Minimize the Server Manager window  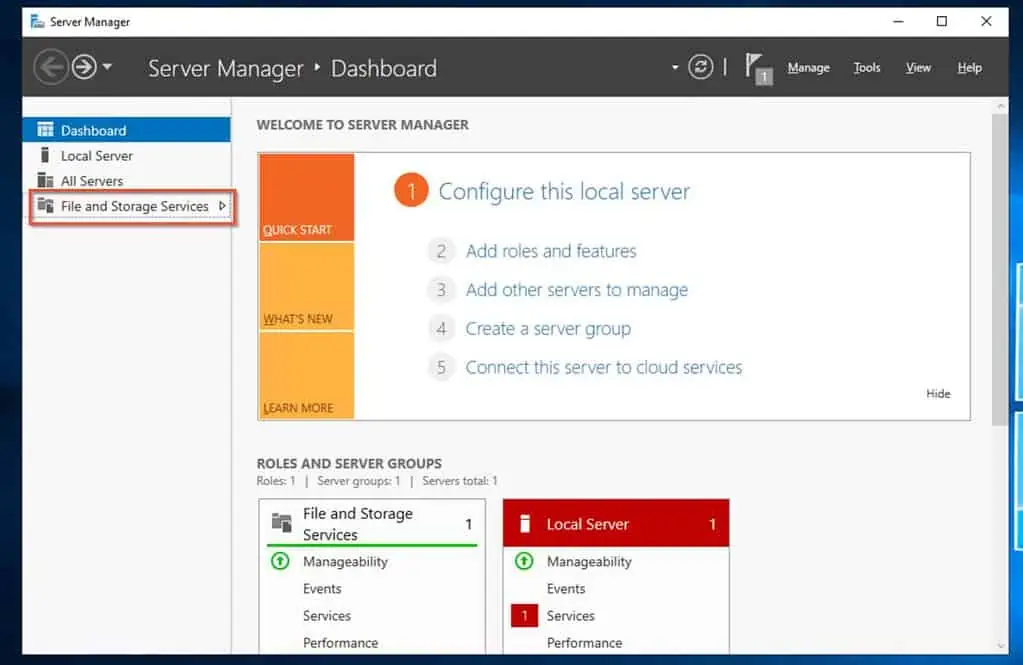tap(898, 22)
